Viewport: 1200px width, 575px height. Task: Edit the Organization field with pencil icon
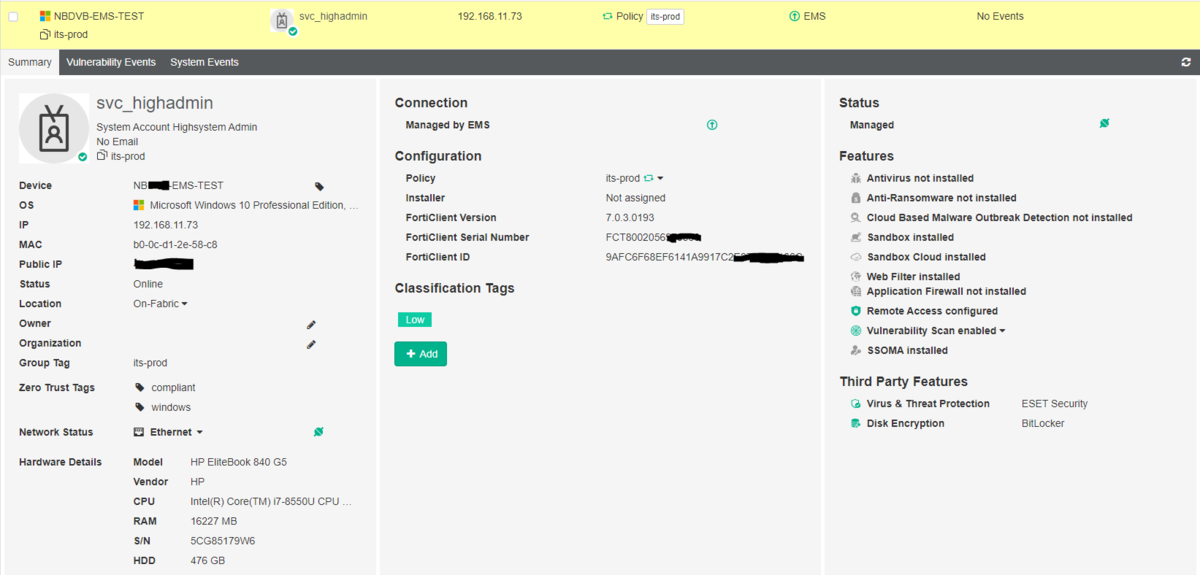pyautogui.click(x=311, y=344)
